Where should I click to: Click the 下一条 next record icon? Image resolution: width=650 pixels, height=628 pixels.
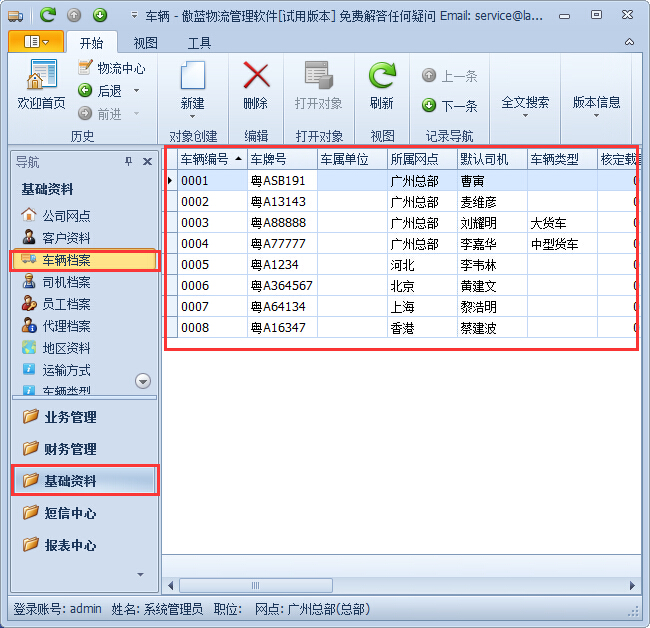pyautogui.click(x=429, y=105)
